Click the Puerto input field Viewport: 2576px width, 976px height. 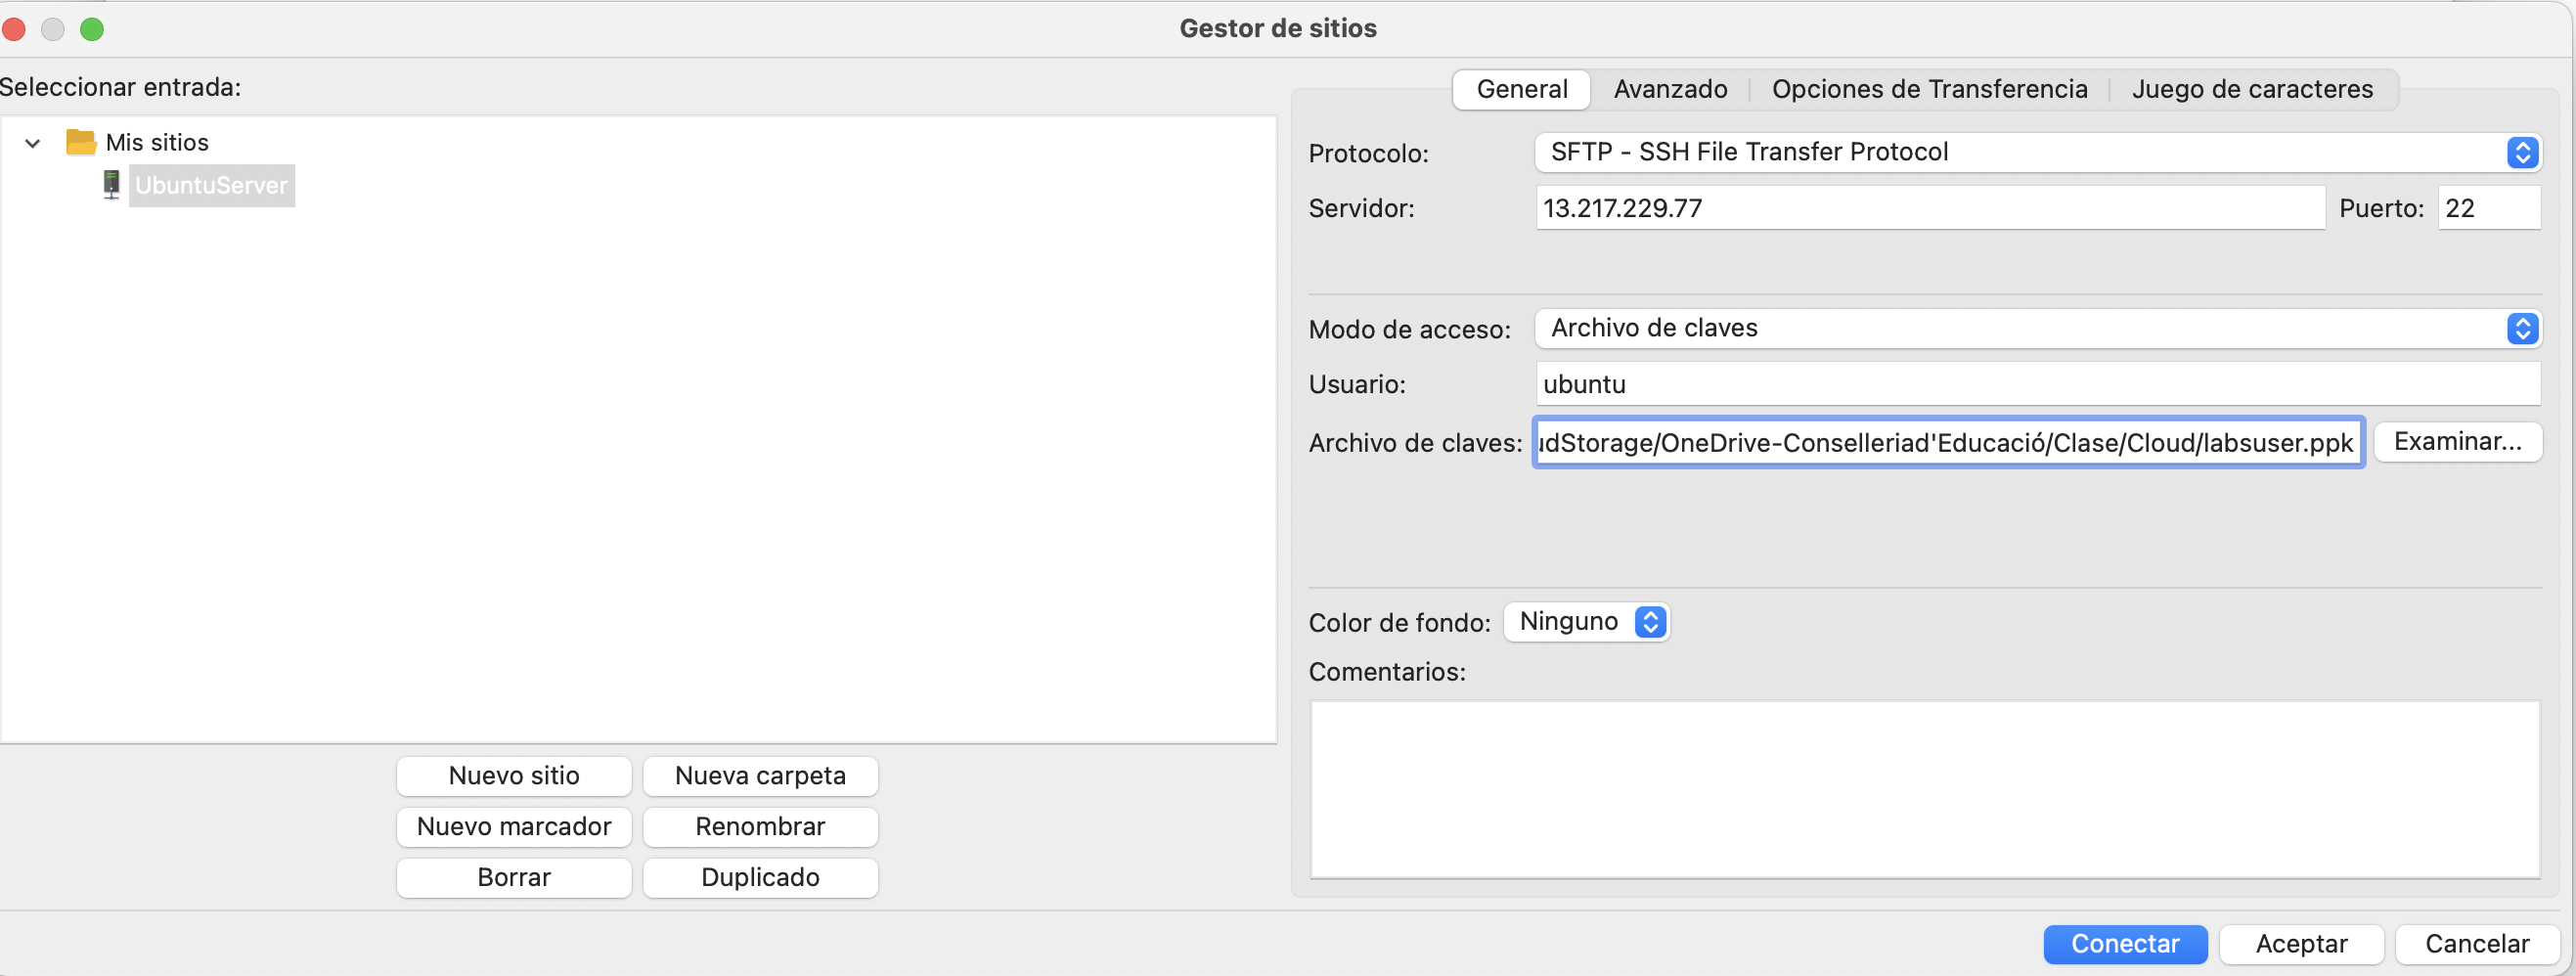[x=2487, y=208]
